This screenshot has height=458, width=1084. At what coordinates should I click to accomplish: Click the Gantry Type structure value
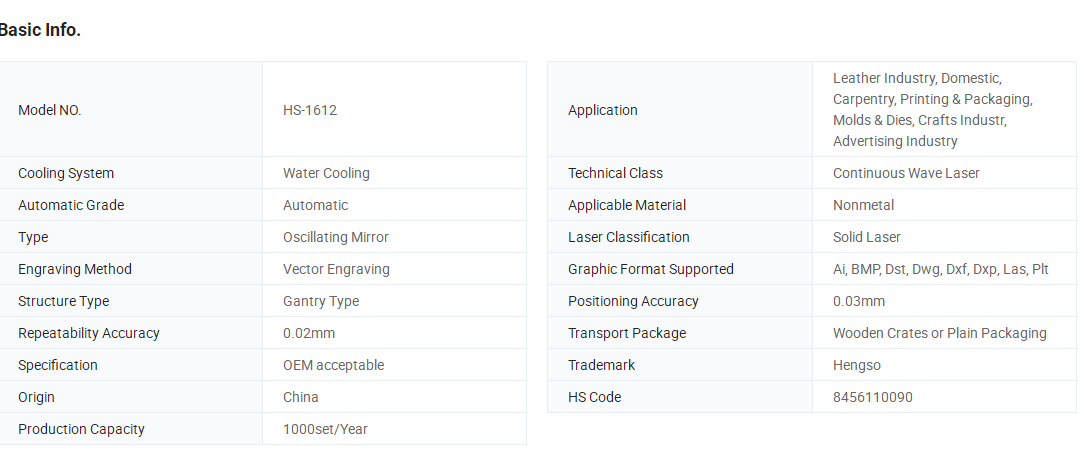[321, 301]
